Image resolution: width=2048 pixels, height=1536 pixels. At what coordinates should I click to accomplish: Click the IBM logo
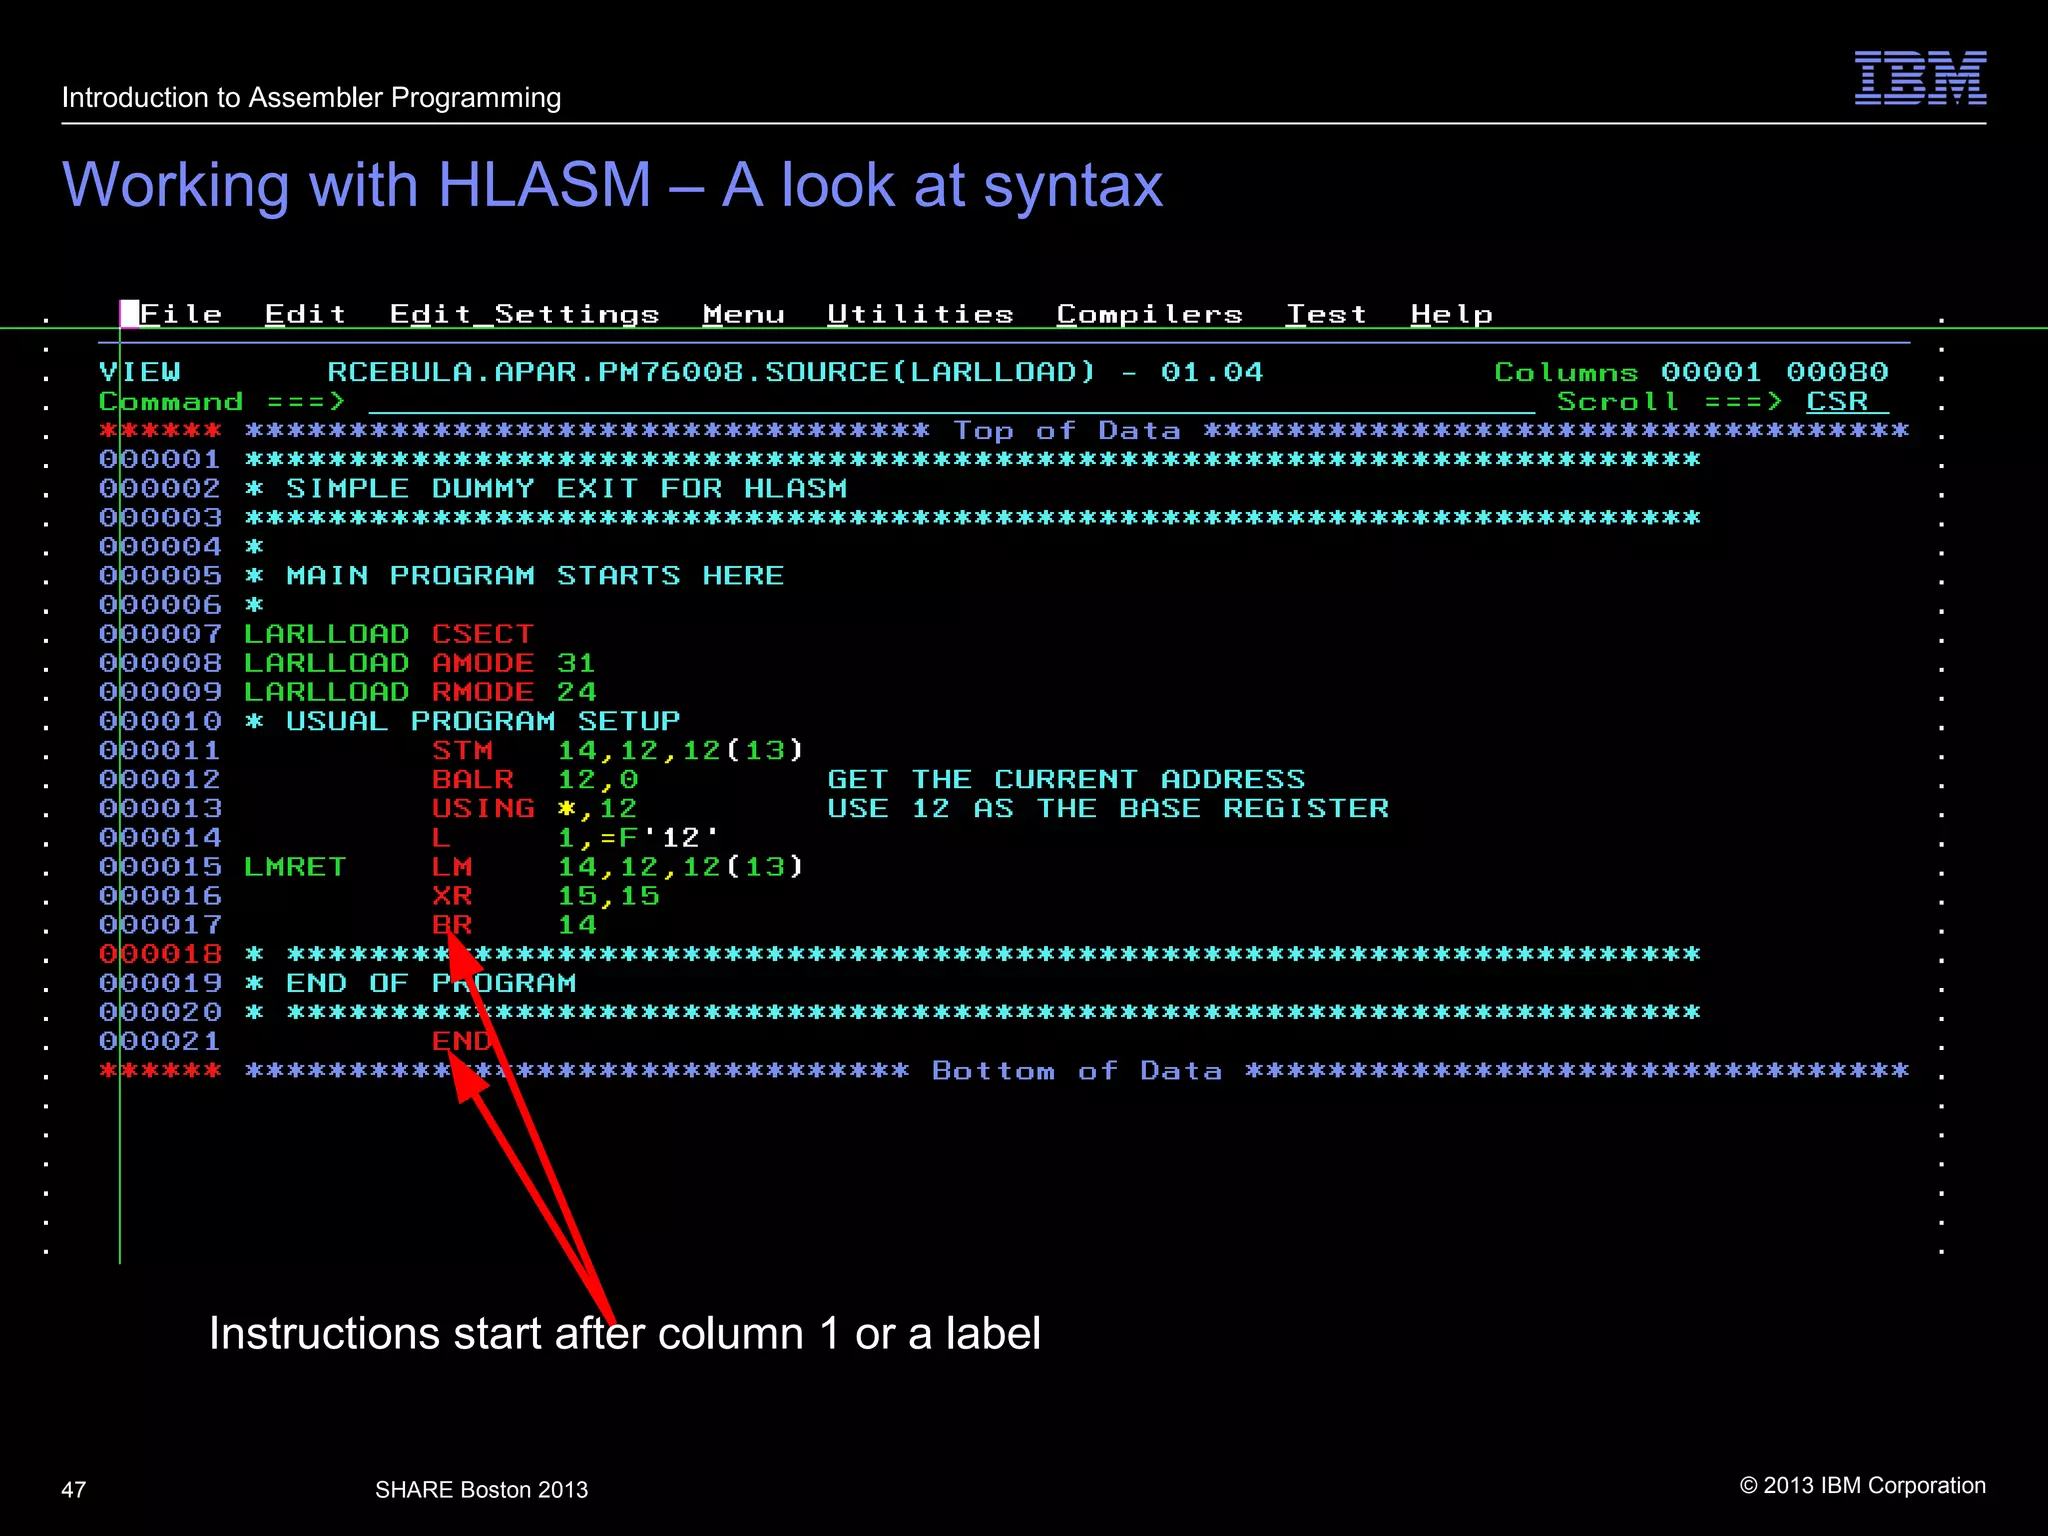(x=1920, y=78)
